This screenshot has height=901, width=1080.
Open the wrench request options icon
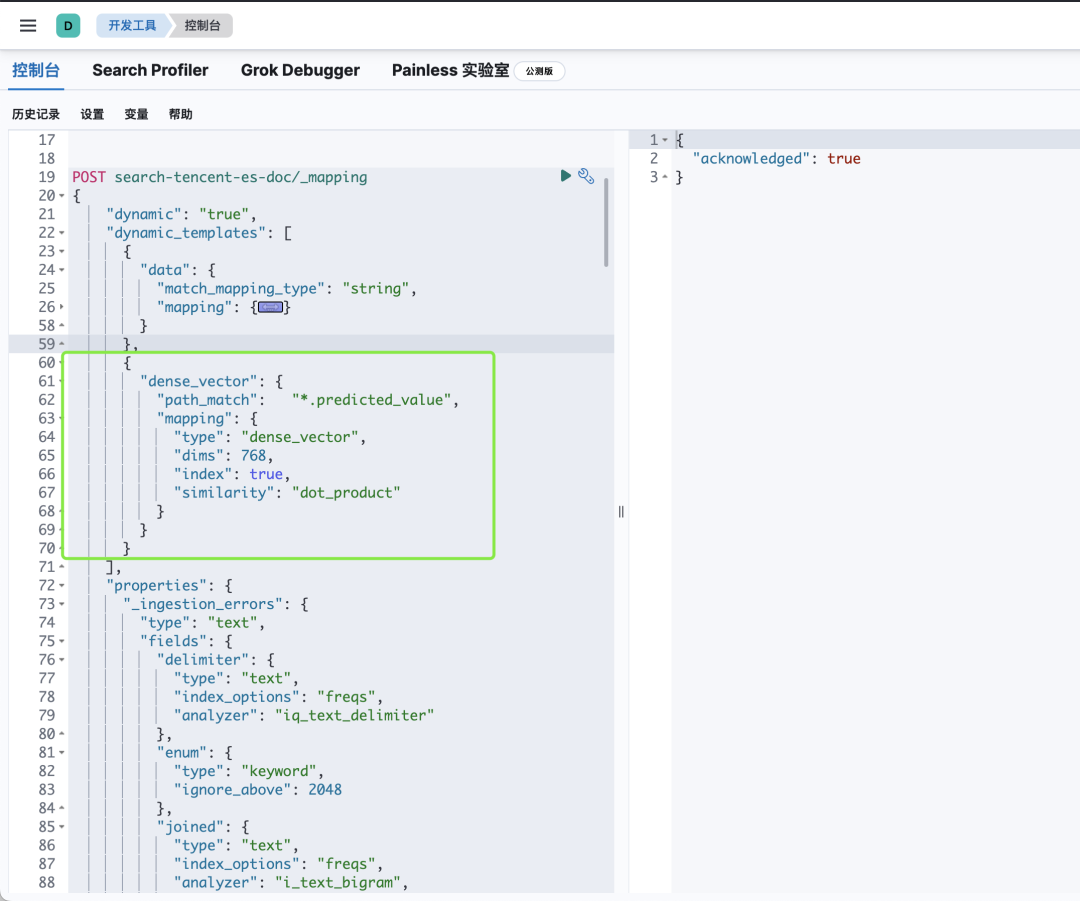(x=587, y=176)
